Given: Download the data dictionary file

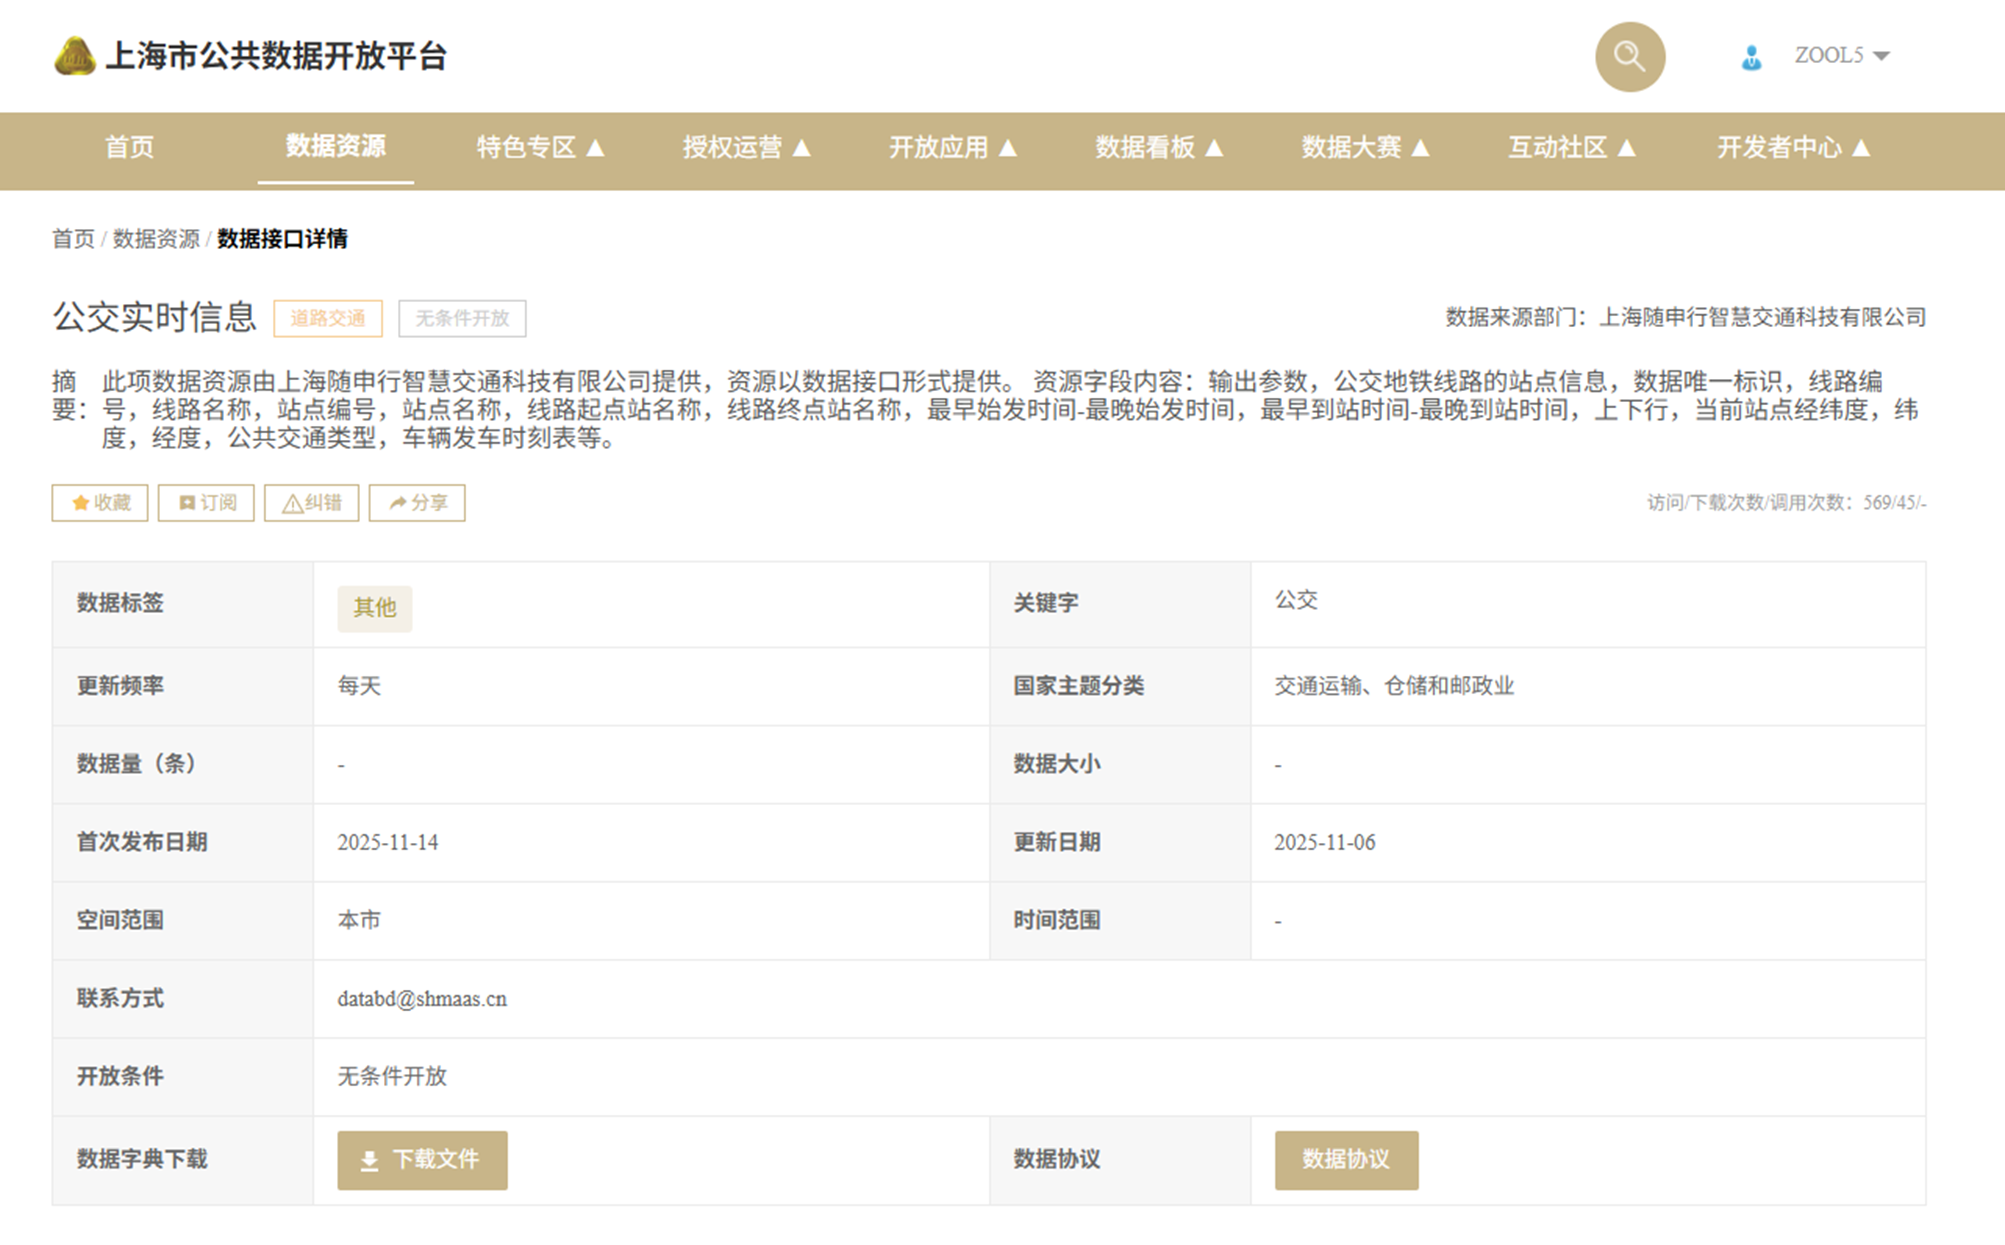Looking at the screenshot, I should [x=422, y=1160].
